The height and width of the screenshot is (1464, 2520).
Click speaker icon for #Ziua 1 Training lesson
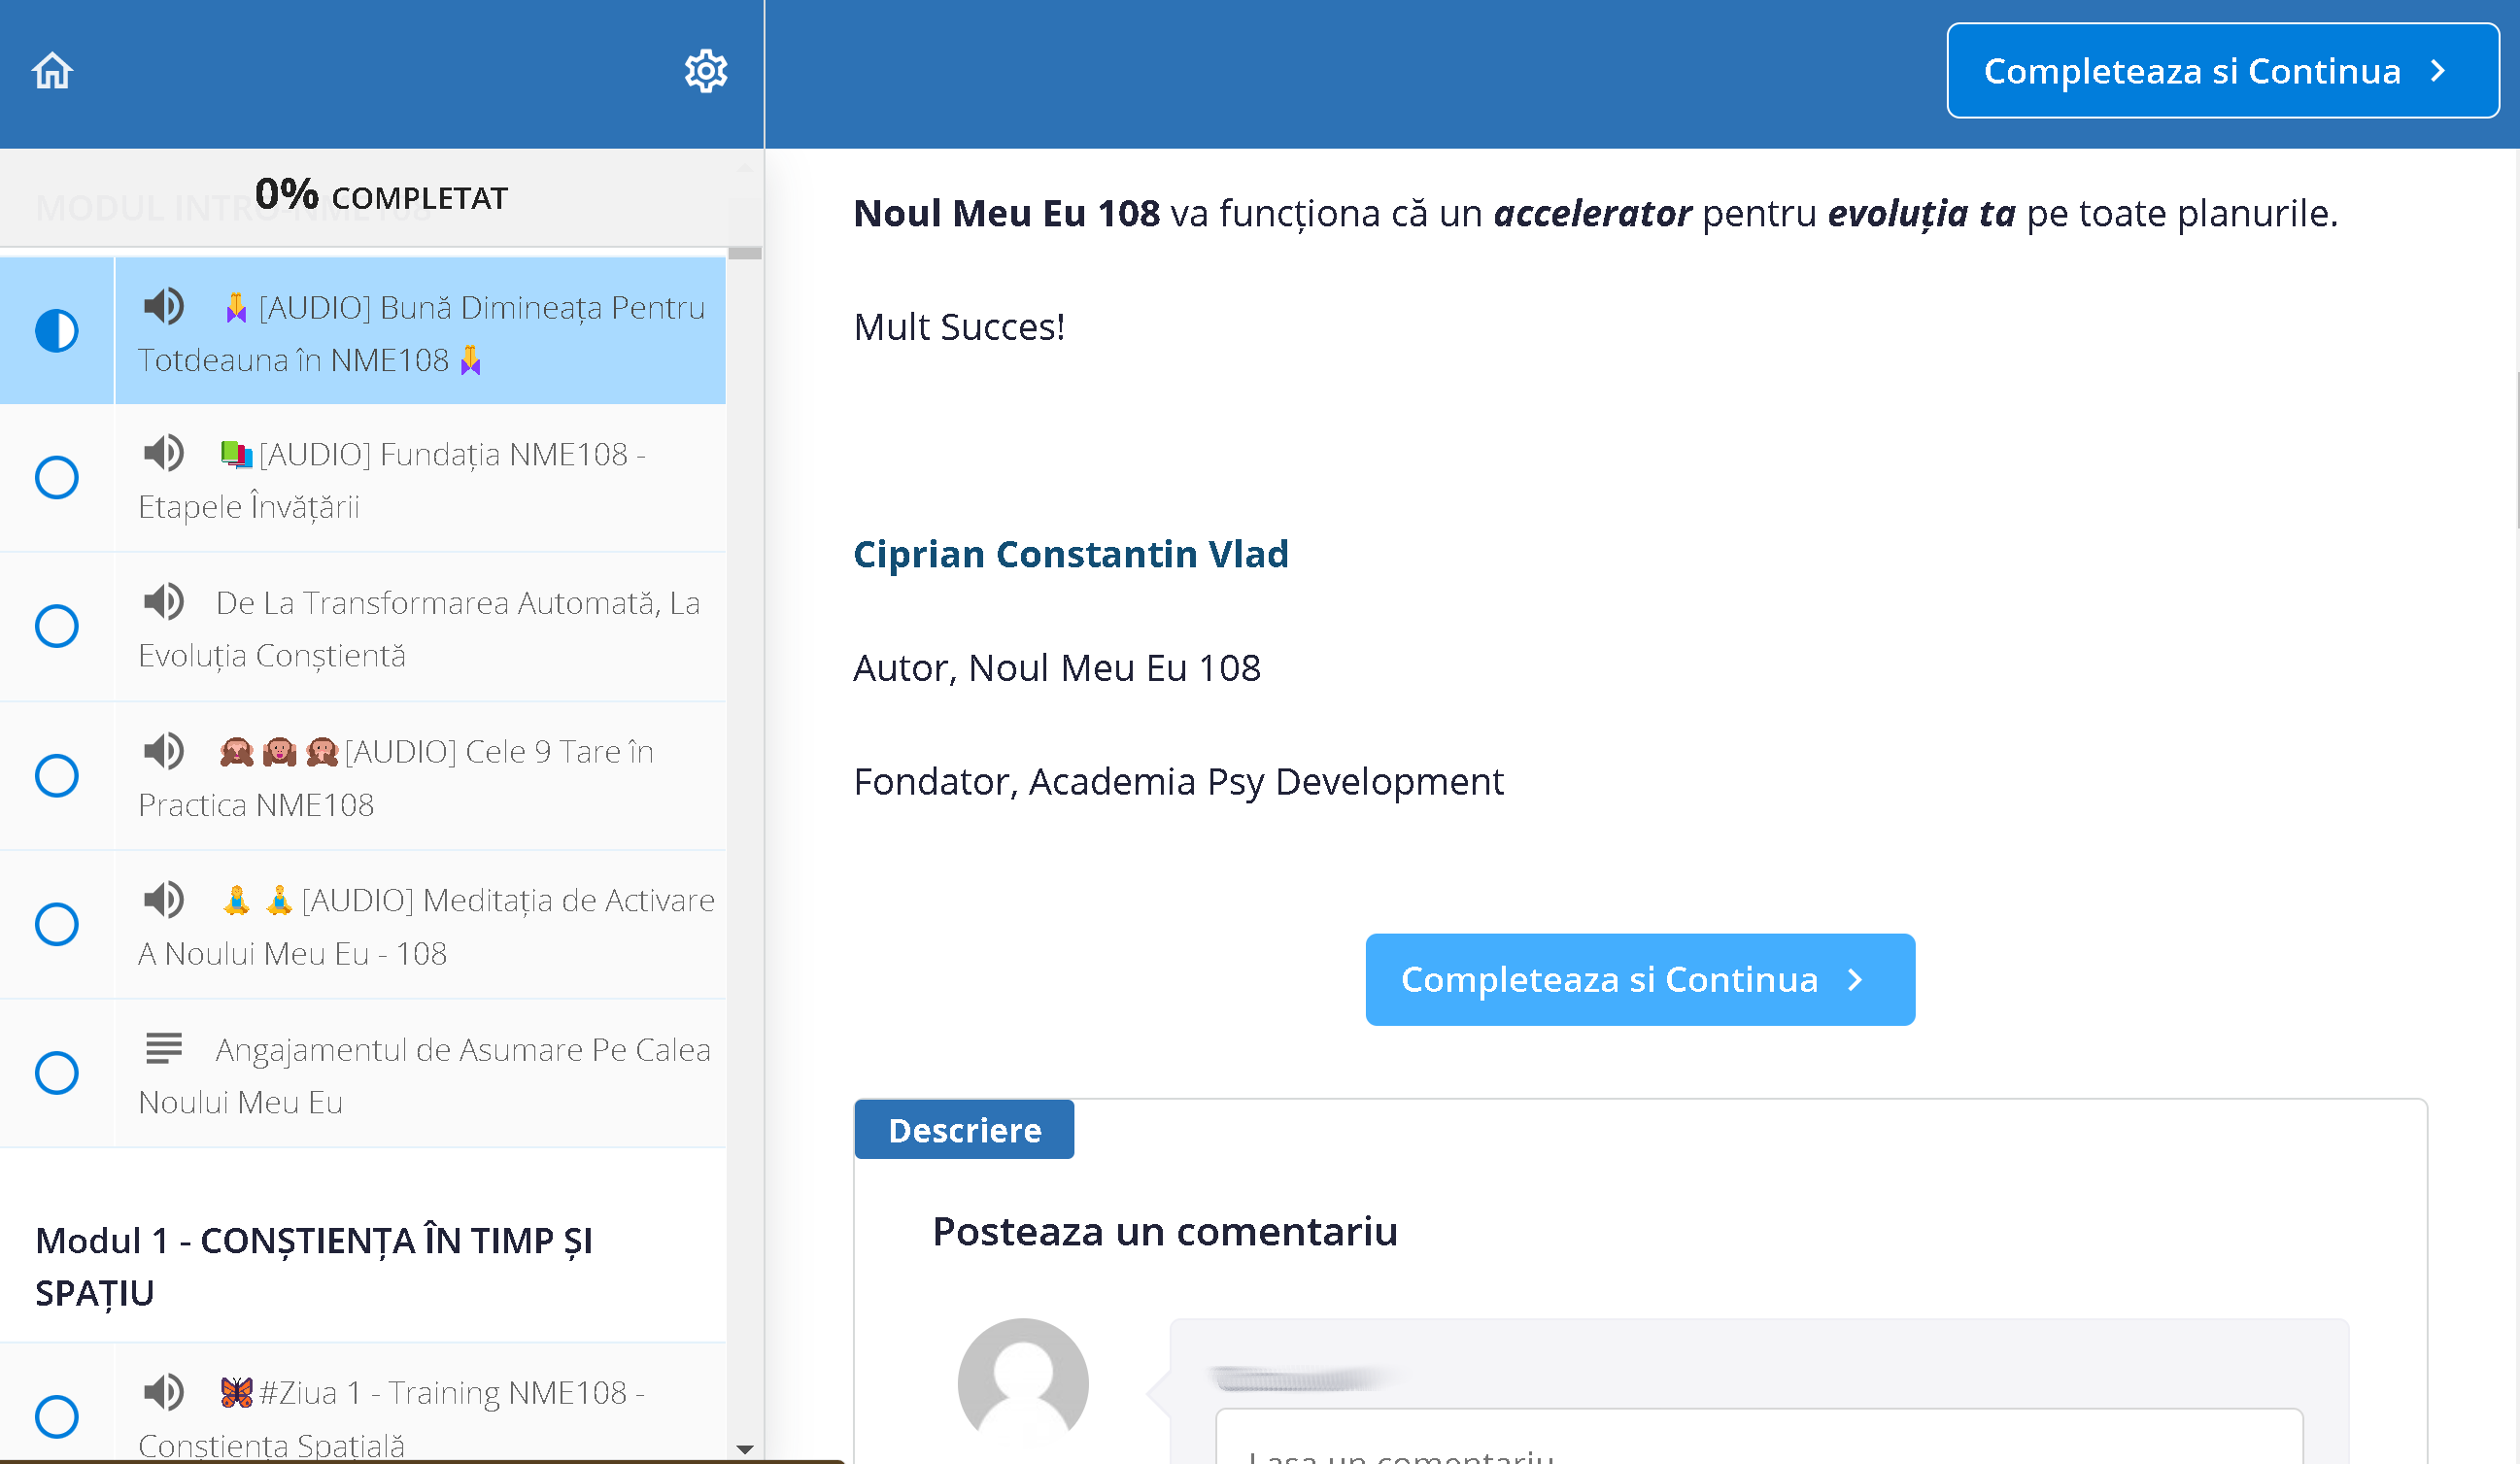[164, 1391]
